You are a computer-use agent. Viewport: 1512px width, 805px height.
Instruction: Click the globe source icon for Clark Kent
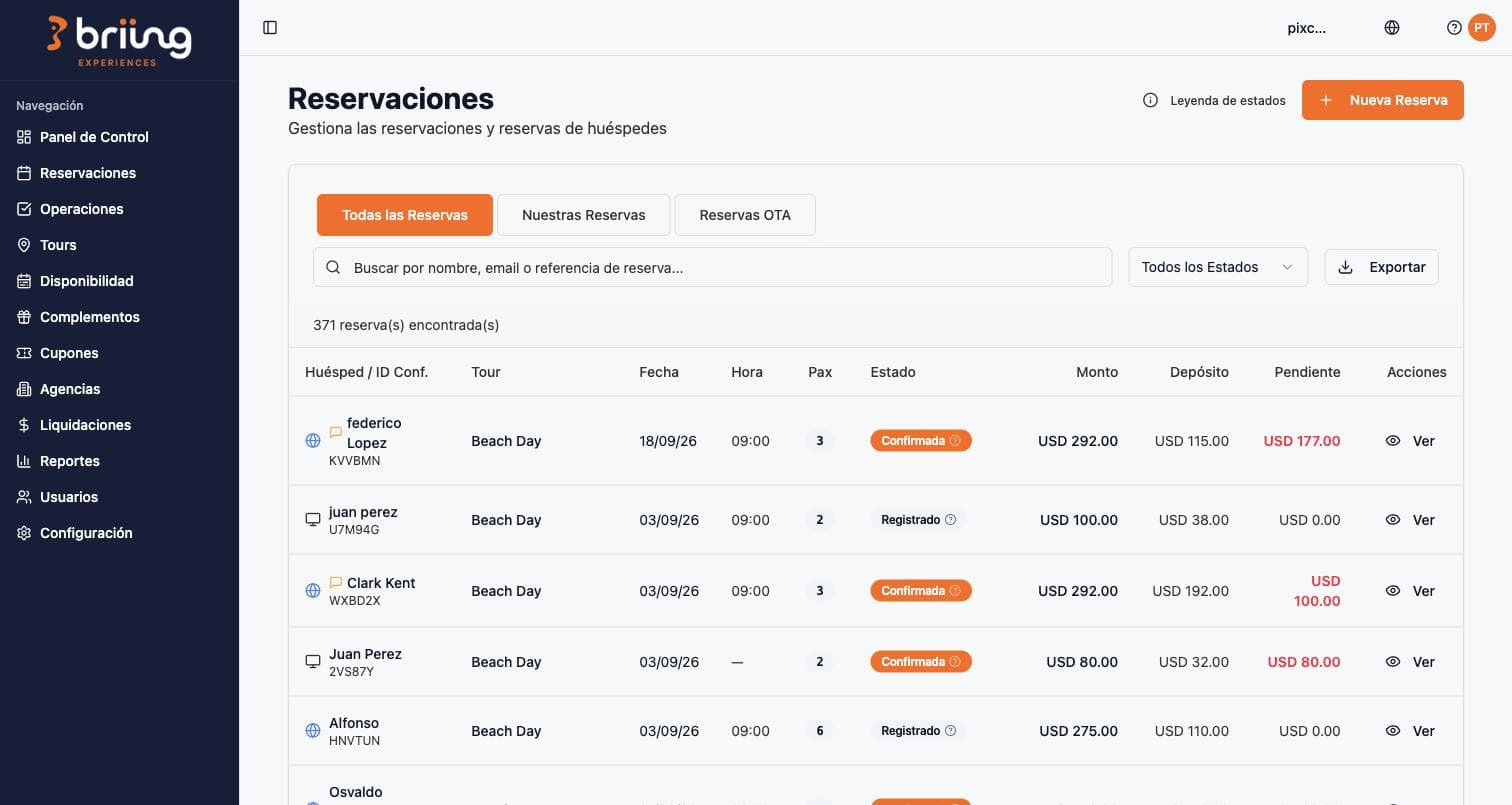point(313,591)
